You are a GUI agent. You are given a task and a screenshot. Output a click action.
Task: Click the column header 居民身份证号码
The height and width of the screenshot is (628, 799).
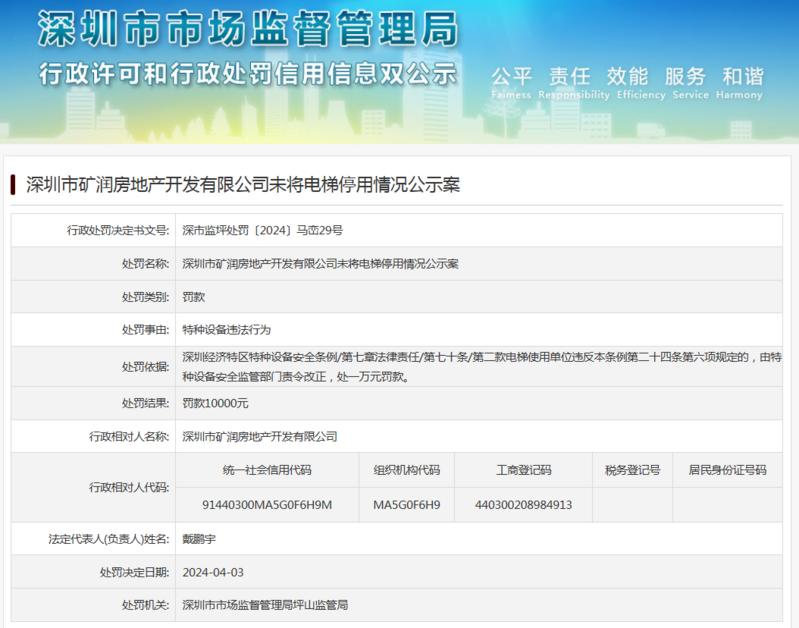pyautogui.click(x=727, y=470)
